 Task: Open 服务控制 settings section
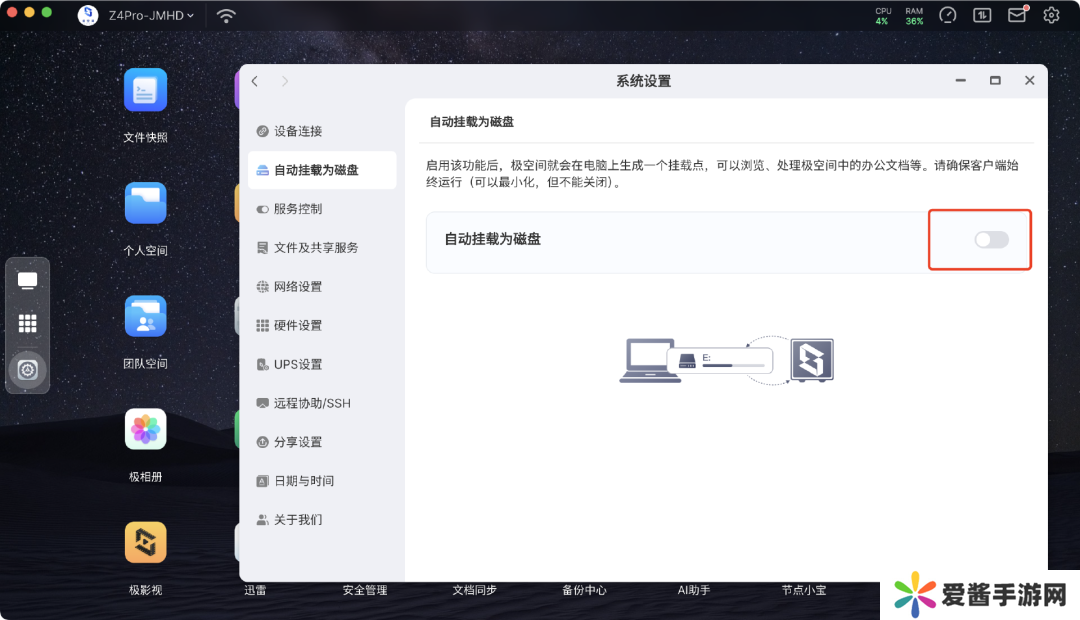click(x=297, y=209)
